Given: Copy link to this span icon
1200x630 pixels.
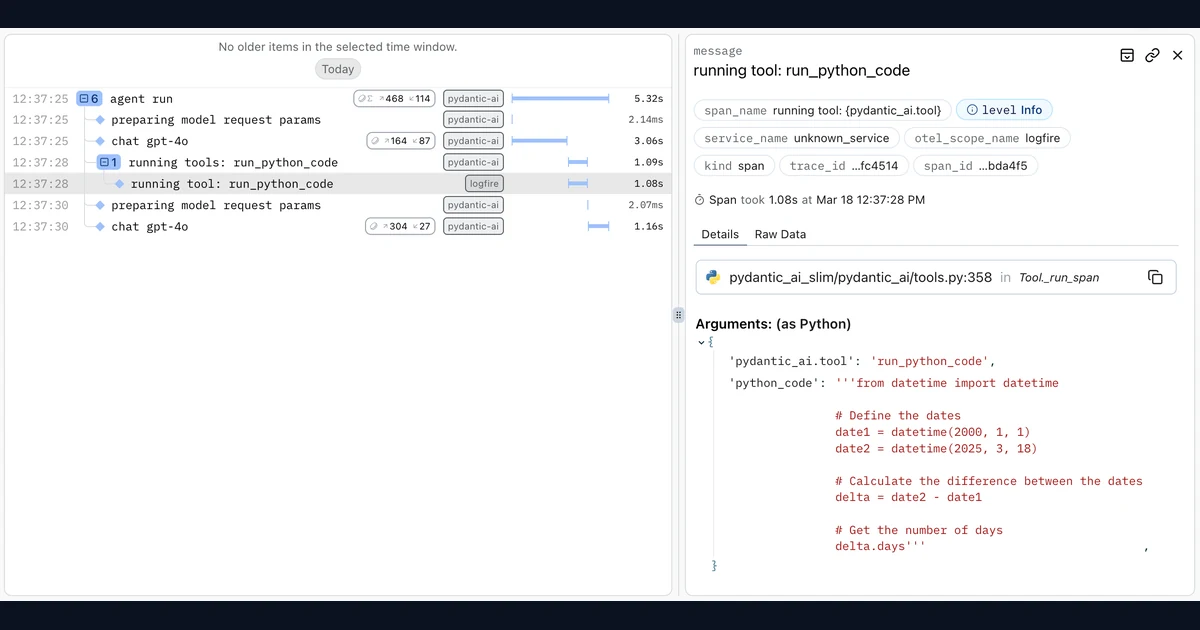Looking at the screenshot, I should pos(1152,55).
